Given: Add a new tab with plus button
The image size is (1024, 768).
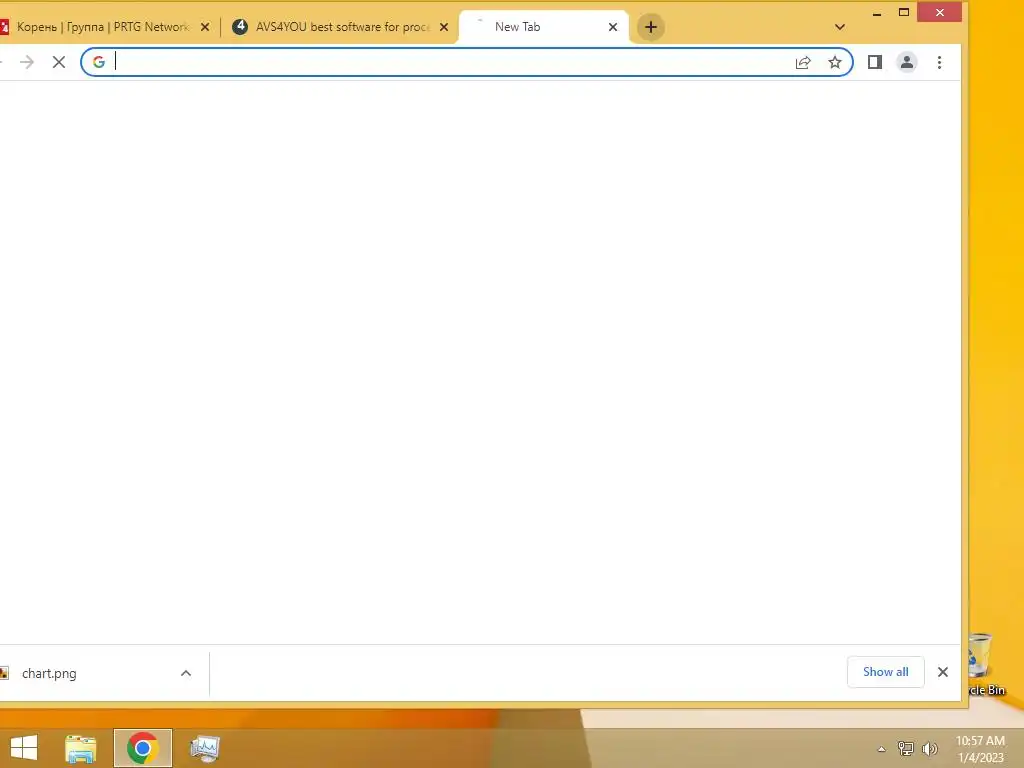Looking at the screenshot, I should click(650, 27).
